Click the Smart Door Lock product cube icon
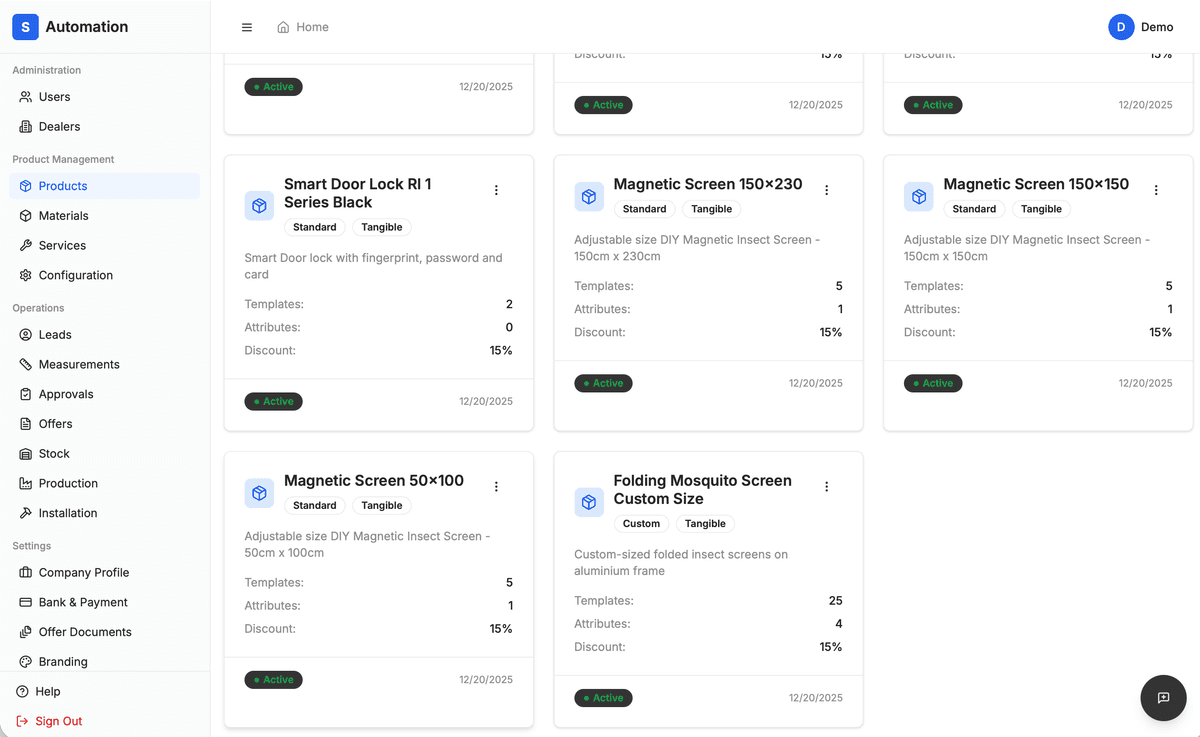Image resolution: width=1200 pixels, height=737 pixels. [259, 206]
